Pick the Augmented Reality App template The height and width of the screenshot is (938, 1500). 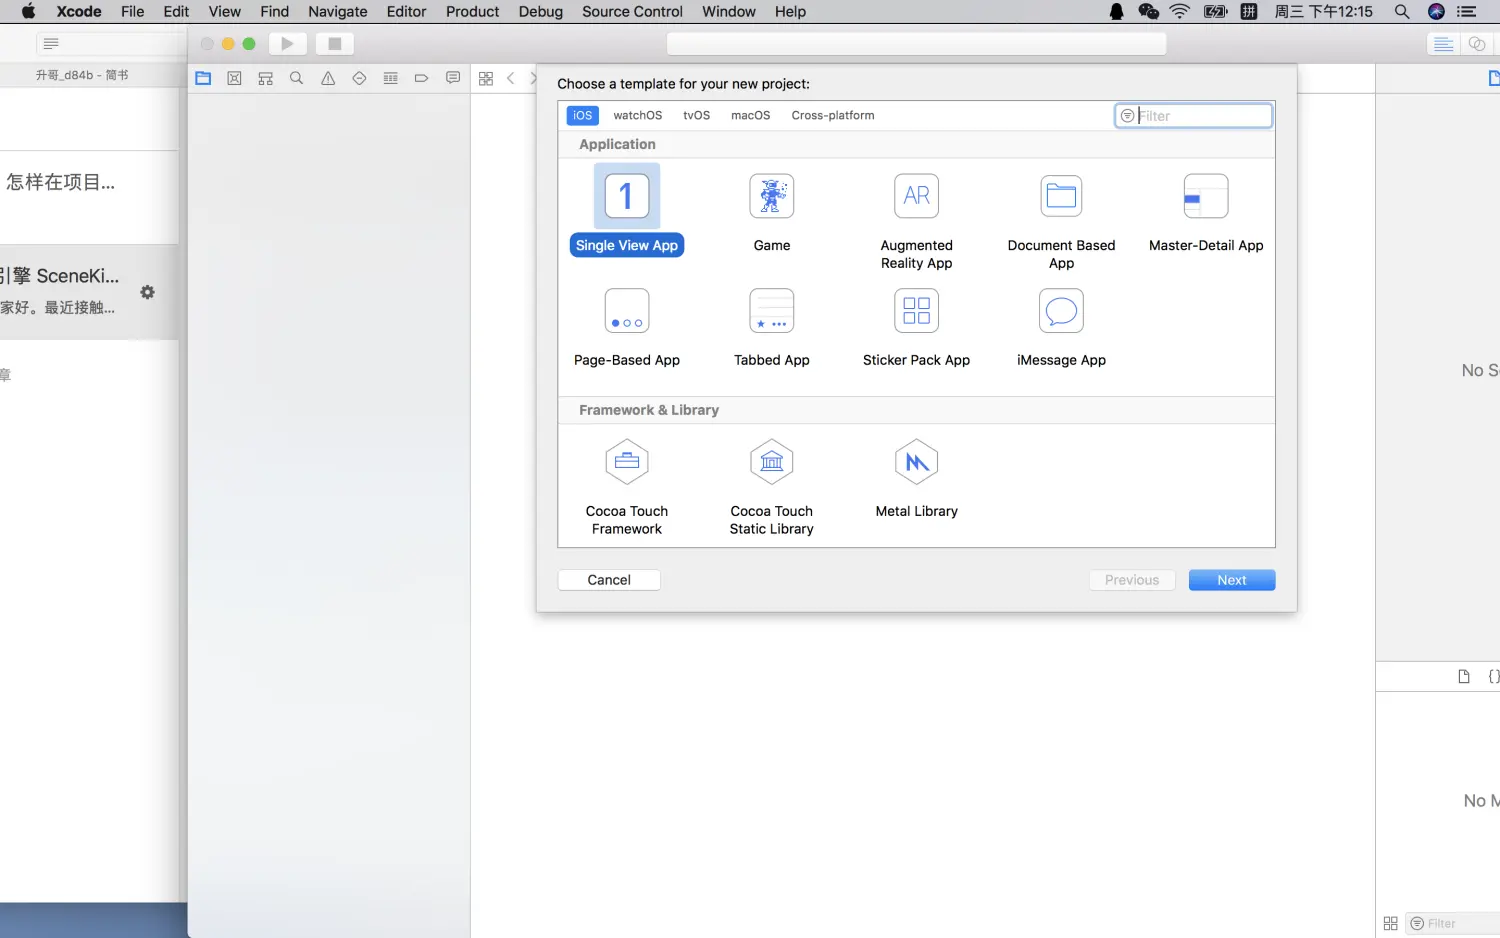pyautogui.click(x=916, y=222)
